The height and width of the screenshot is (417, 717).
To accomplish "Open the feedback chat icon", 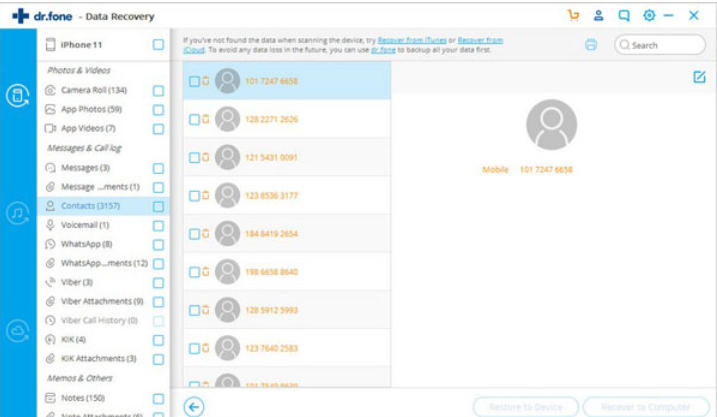I will coord(624,16).
